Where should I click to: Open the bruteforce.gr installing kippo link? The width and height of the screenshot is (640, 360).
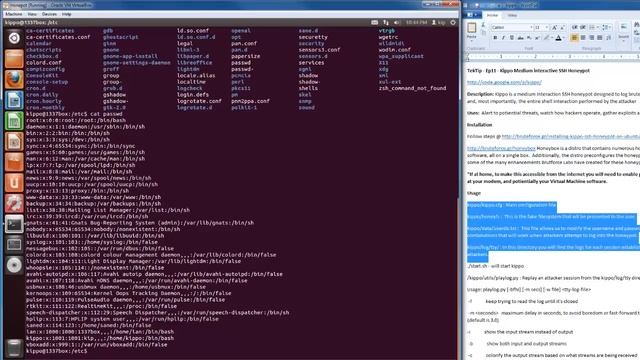pos(571,136)
